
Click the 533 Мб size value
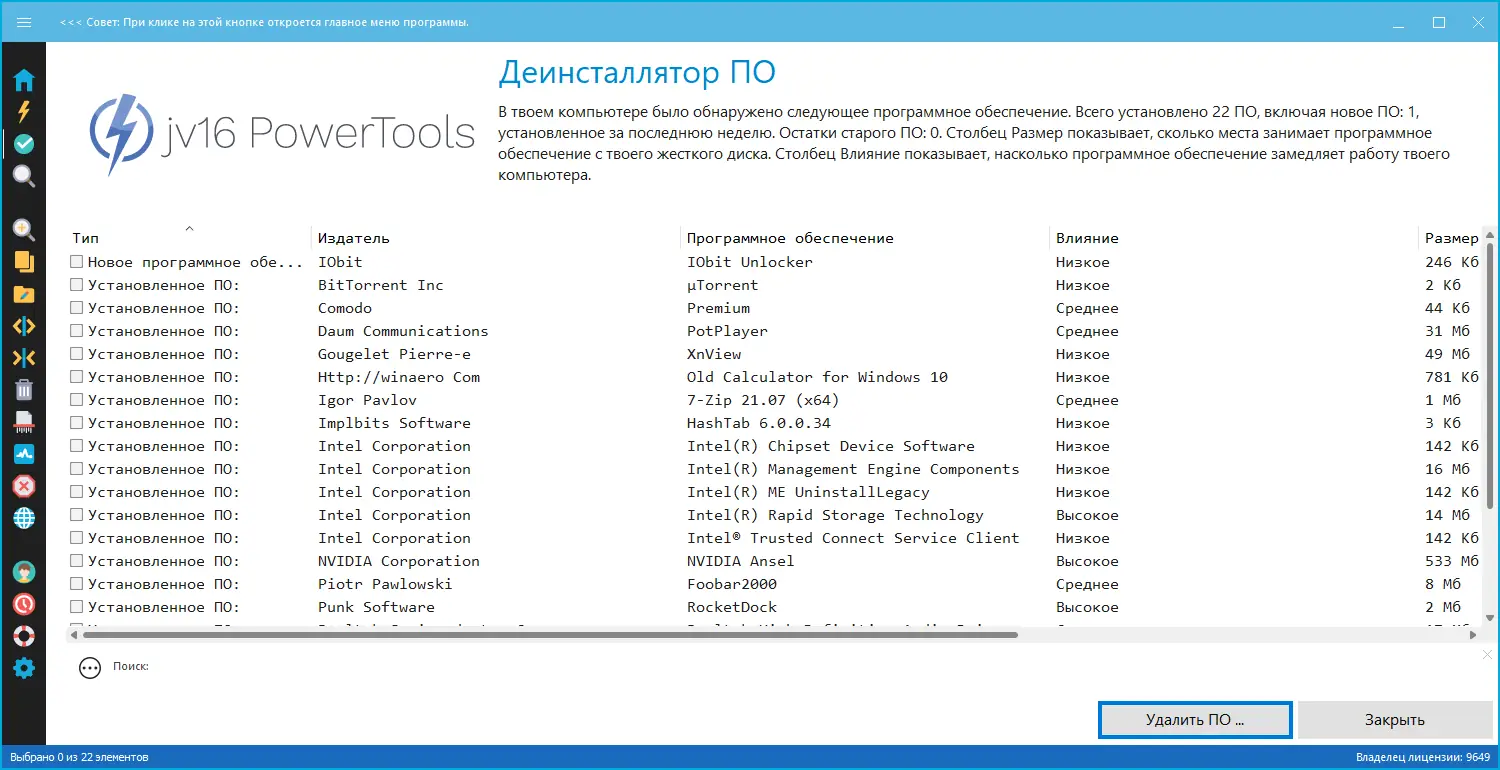(1452, 561)
